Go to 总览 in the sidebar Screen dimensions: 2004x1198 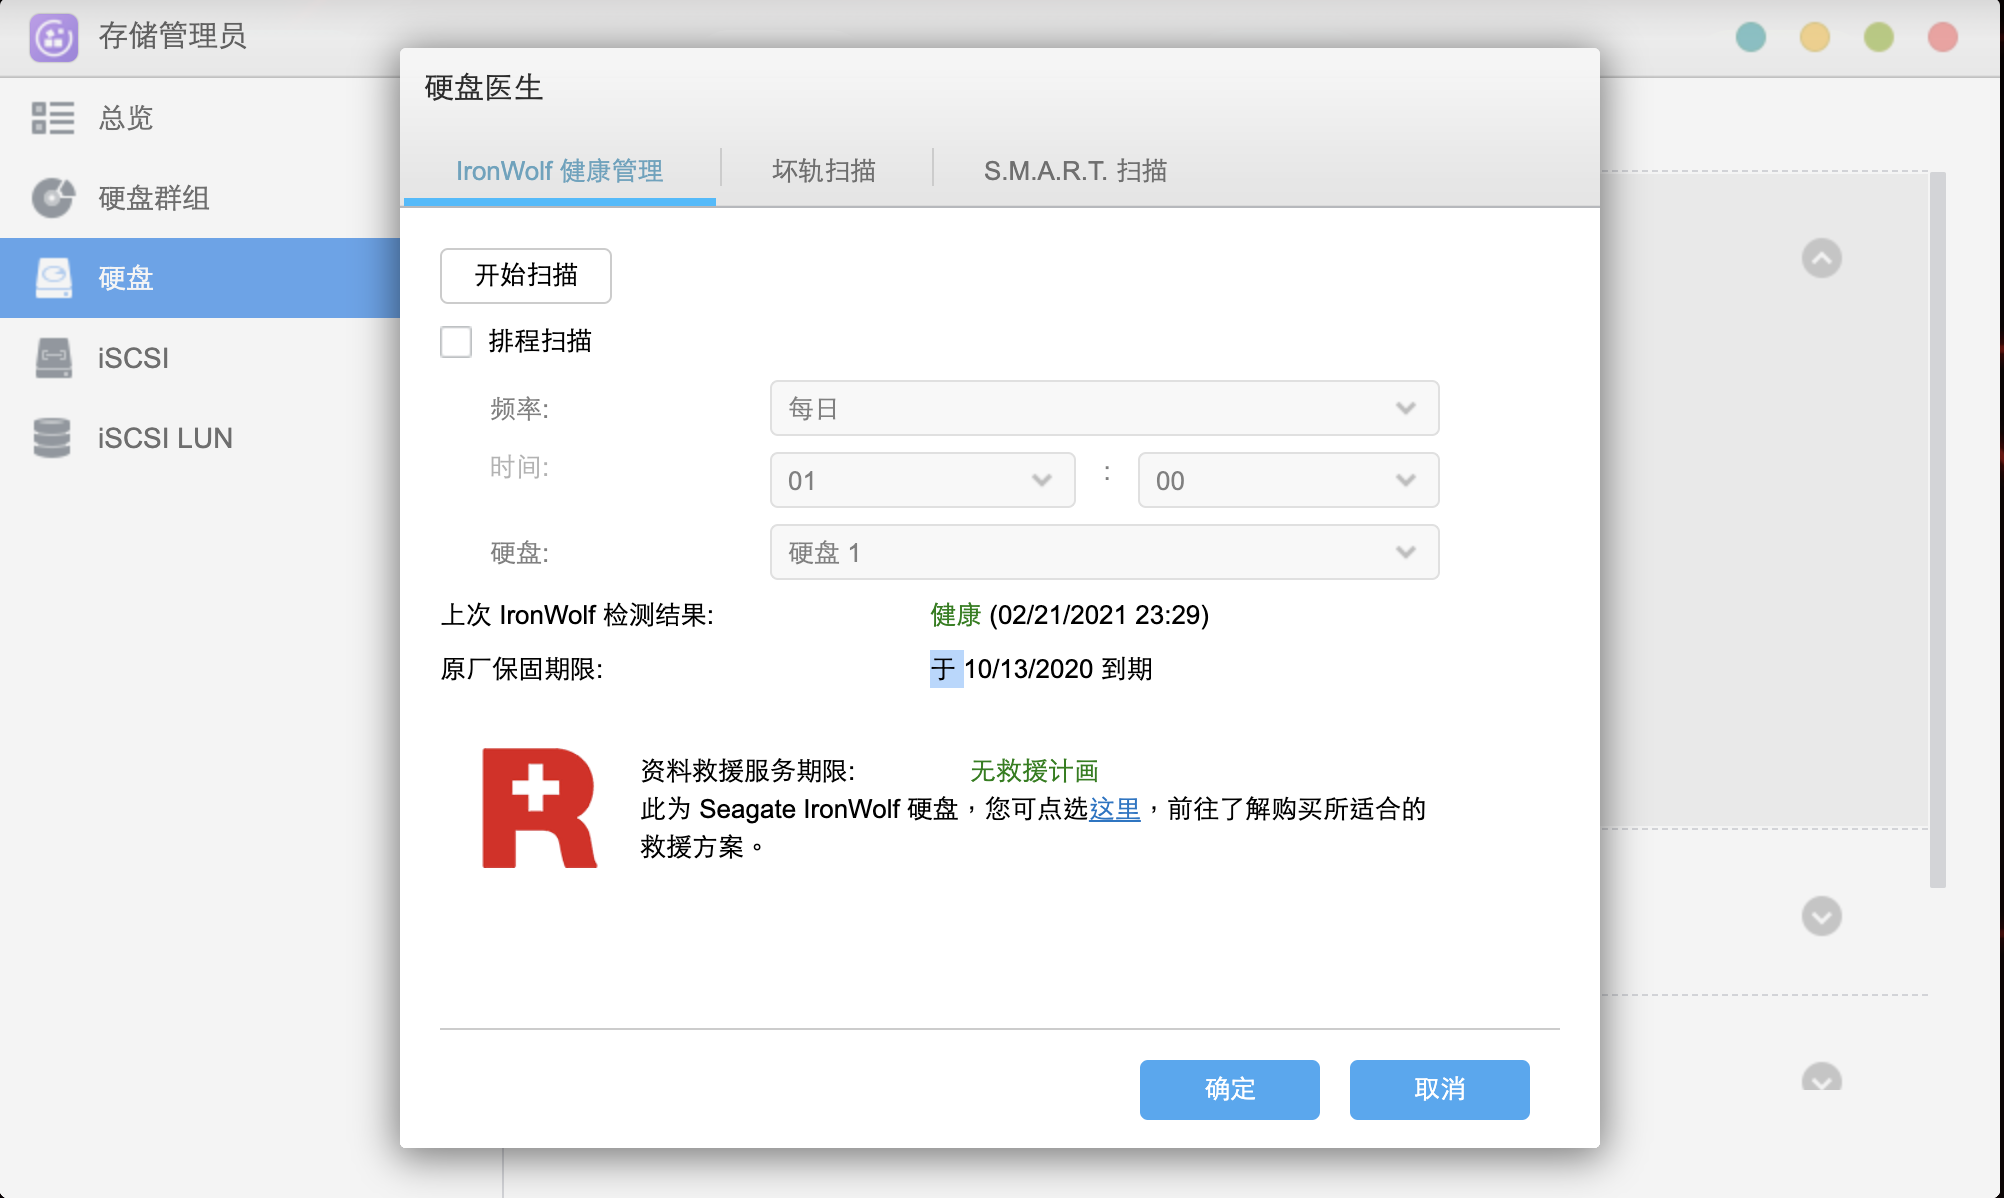tap(126, 118)
